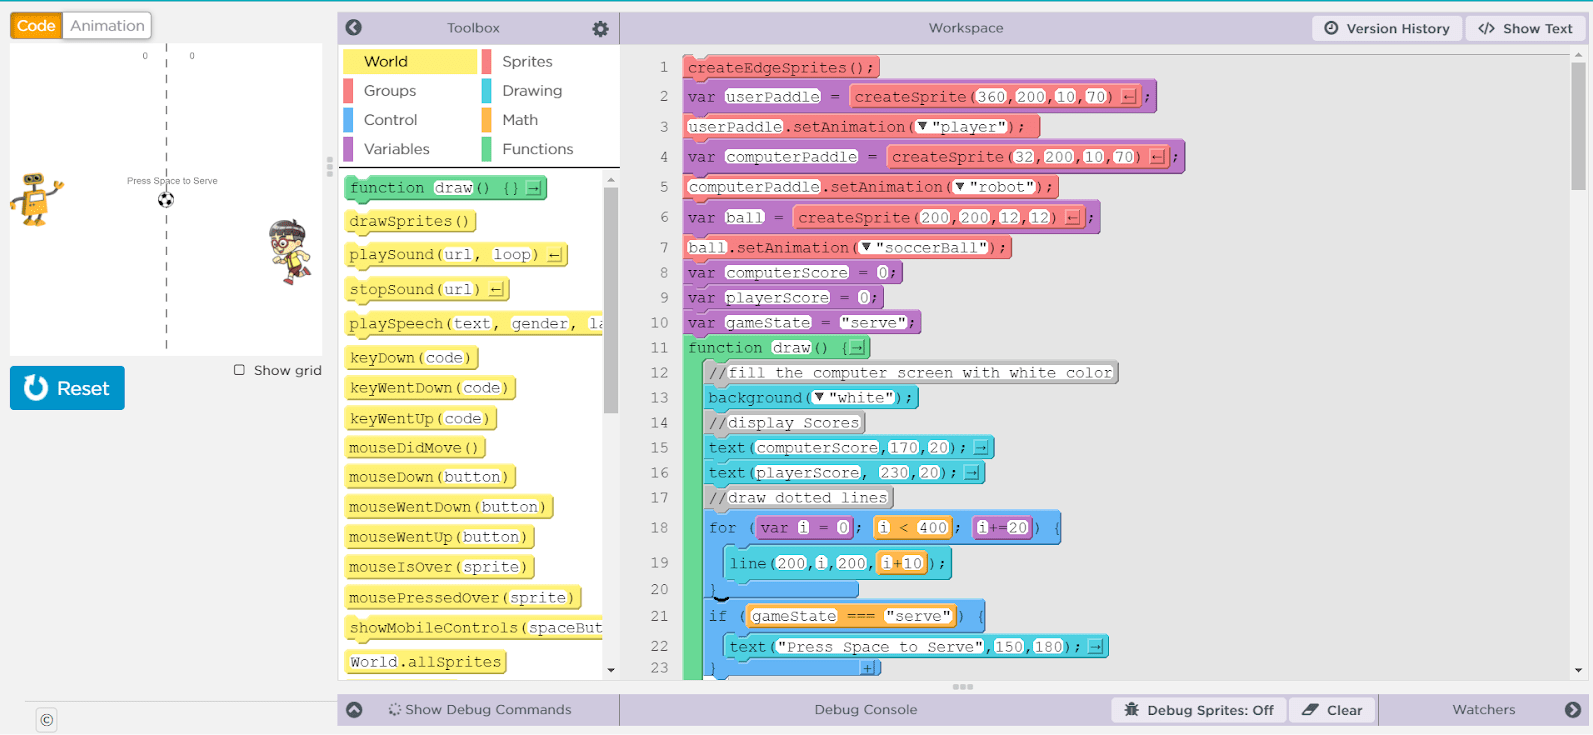This screenshot has height=735, width=1593.
Task: Click the debug console resize grip
Action: [963, 687]
